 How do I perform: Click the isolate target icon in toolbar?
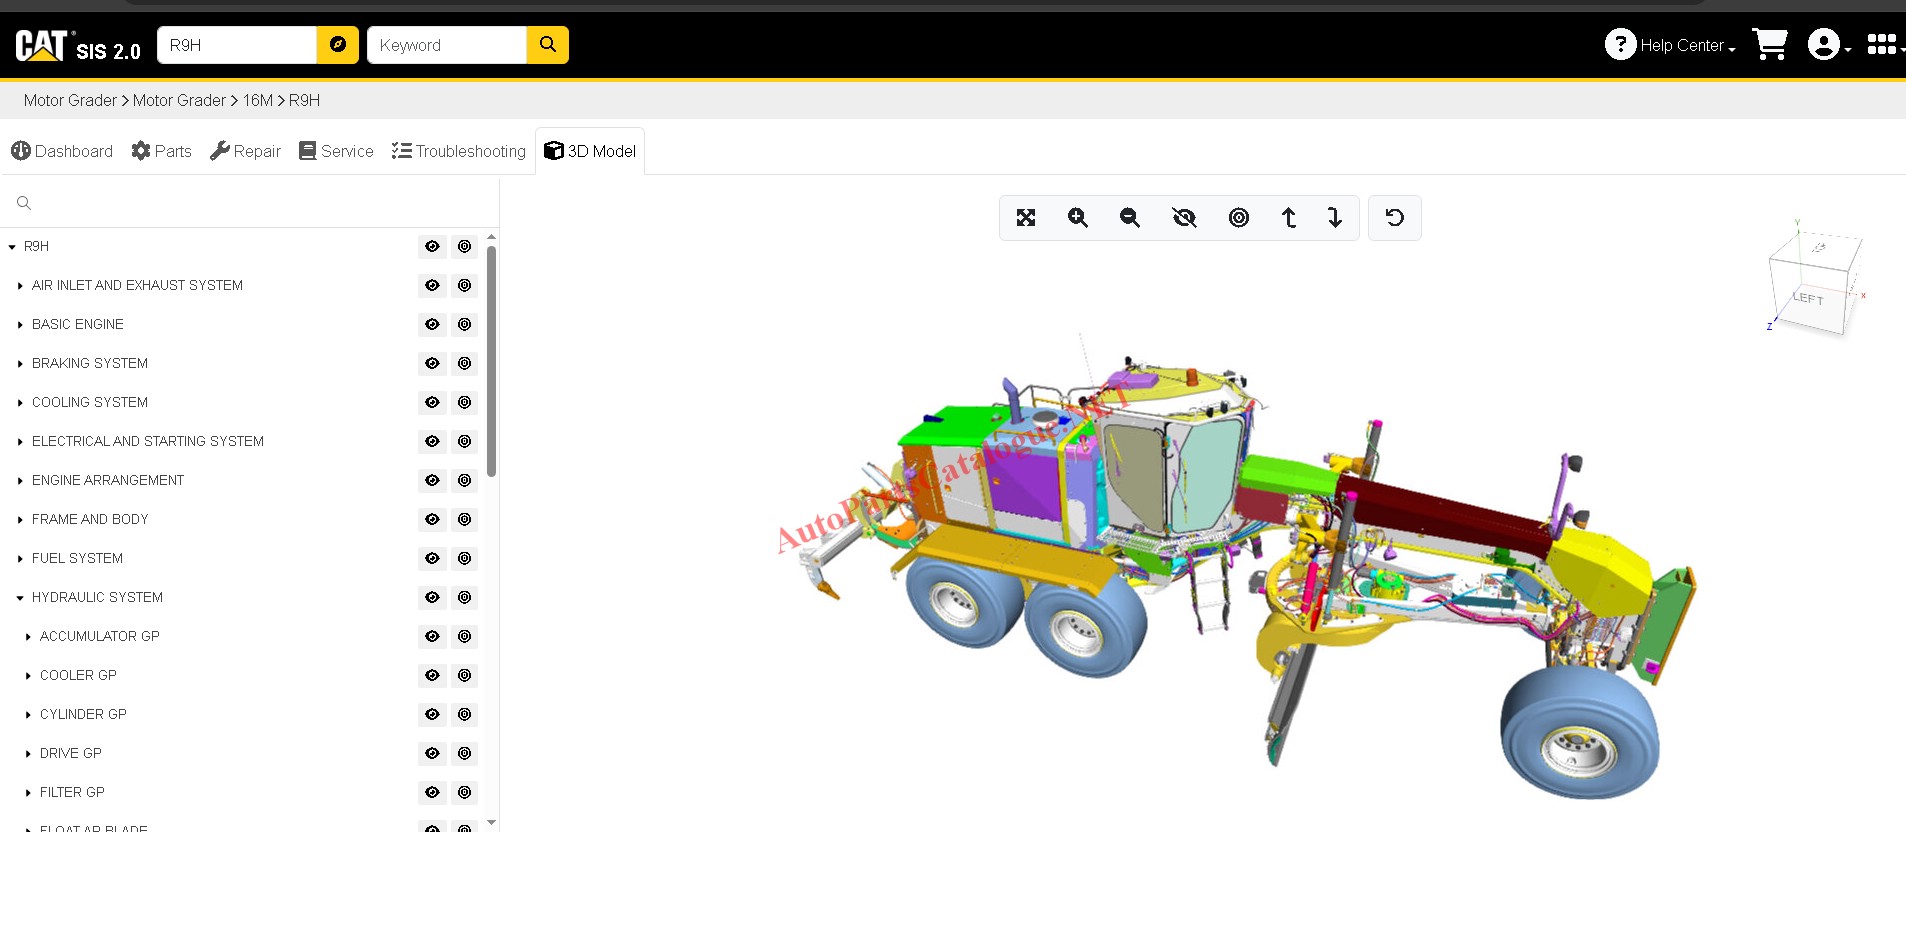[1239, 218]
